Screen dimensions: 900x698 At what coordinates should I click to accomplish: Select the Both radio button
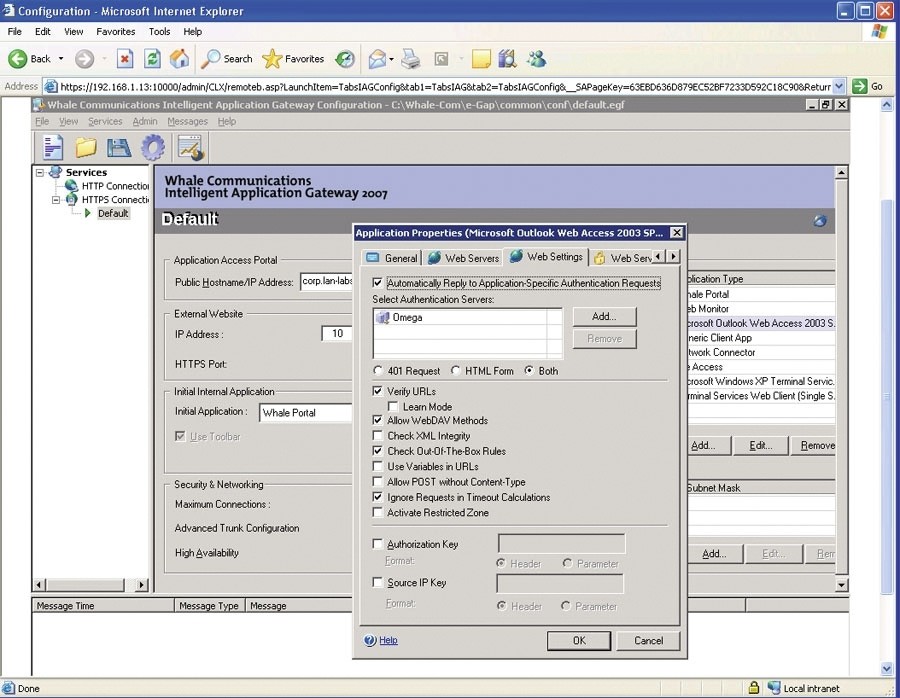[x=529, y=371]
